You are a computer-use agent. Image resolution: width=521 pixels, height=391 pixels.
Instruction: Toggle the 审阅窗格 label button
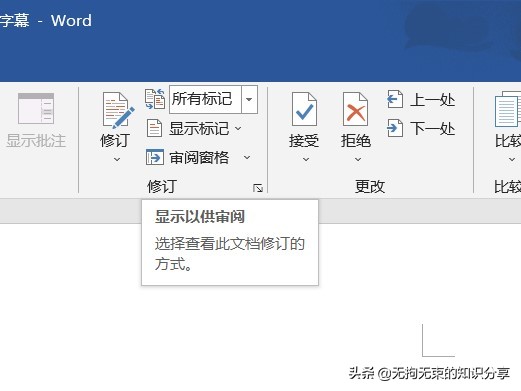tap(199, 158)
